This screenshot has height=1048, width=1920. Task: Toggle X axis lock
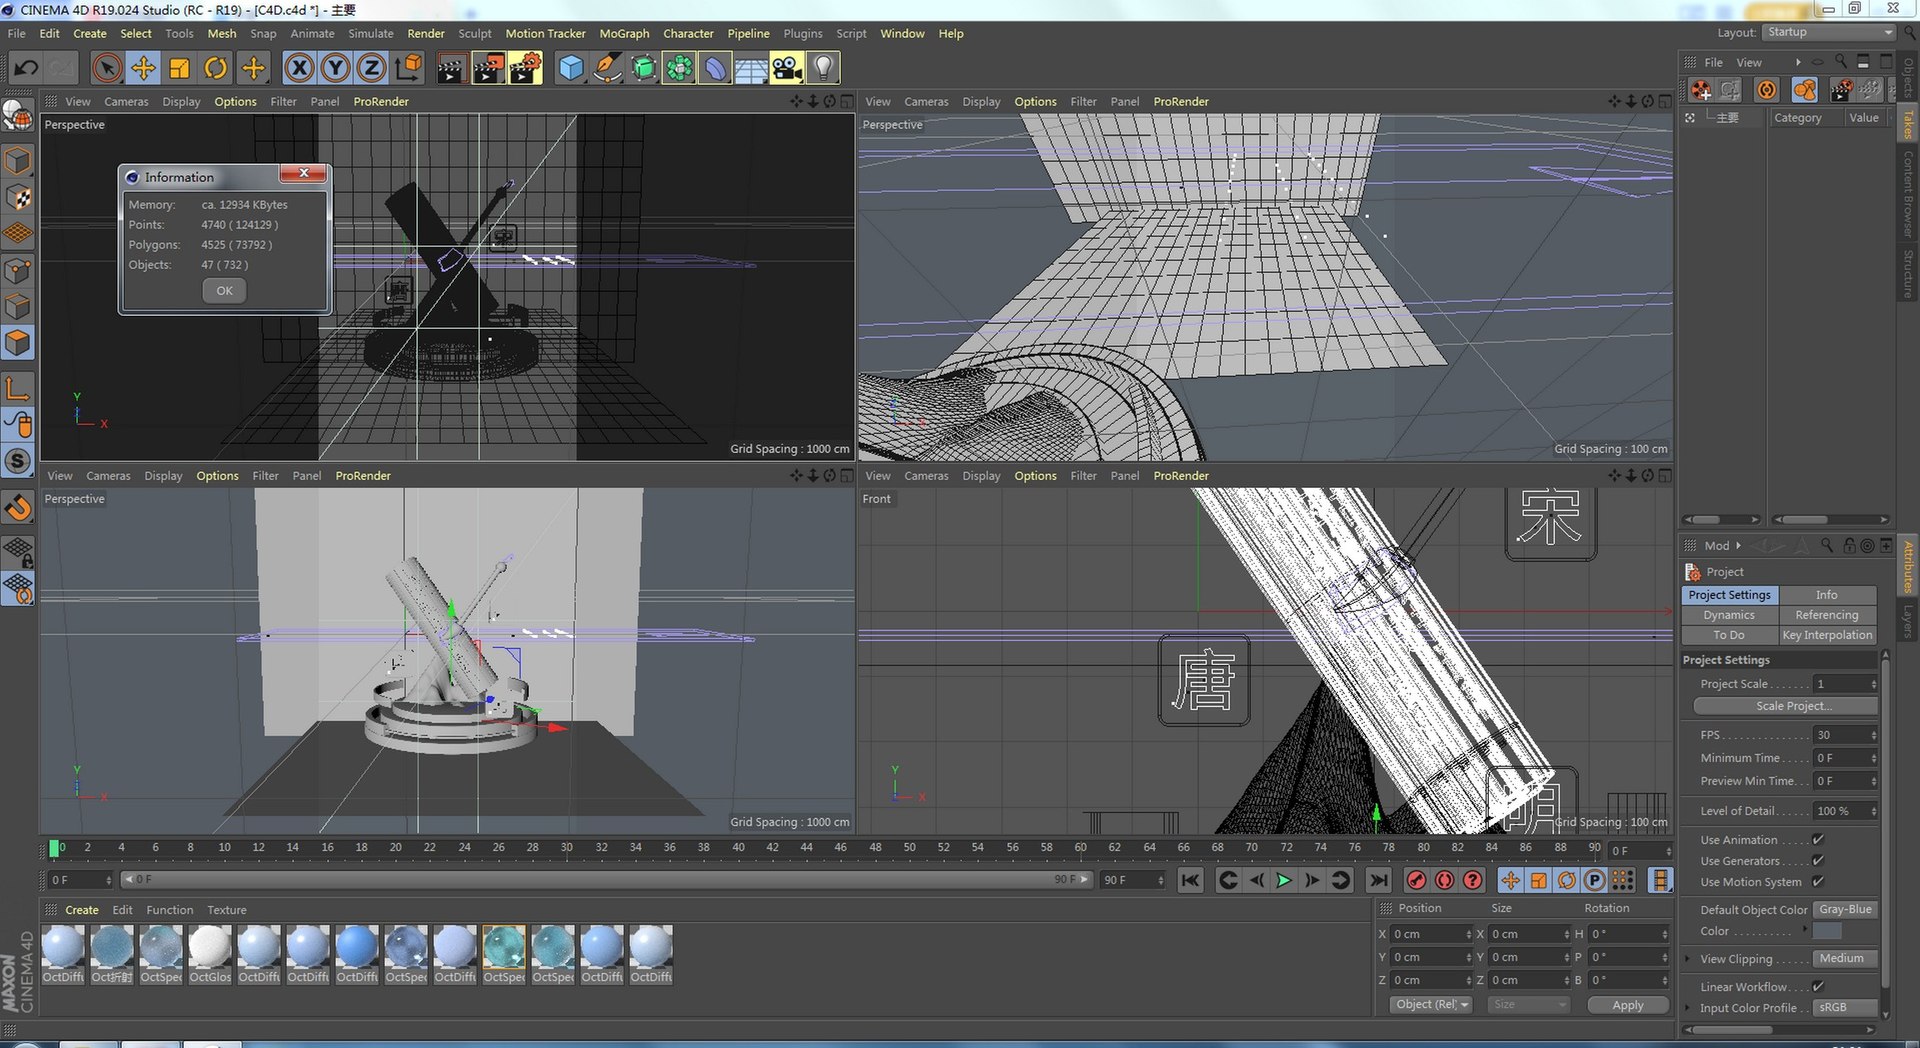(298, 68)
